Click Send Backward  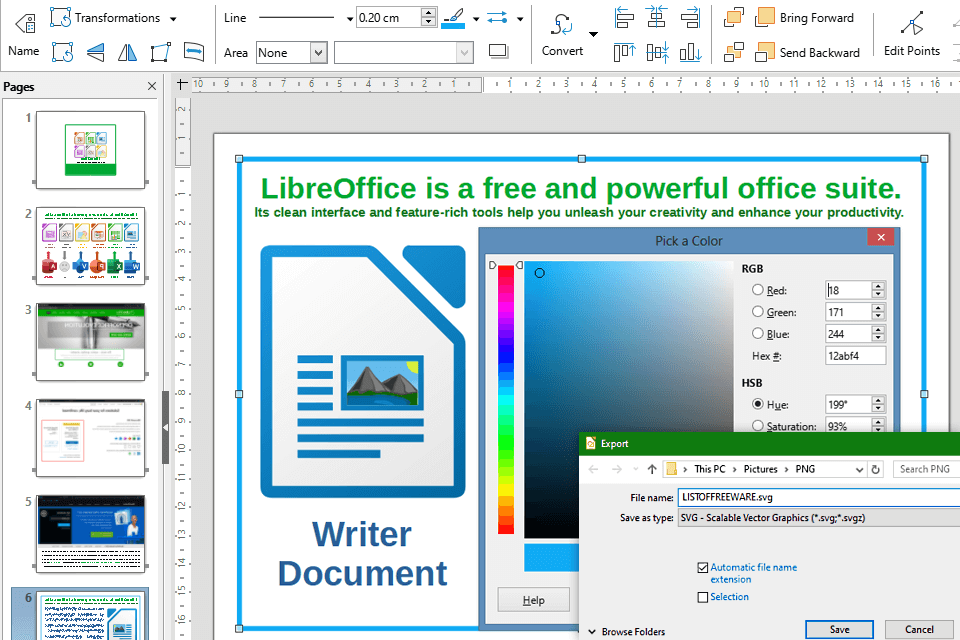tap(808, 52)
